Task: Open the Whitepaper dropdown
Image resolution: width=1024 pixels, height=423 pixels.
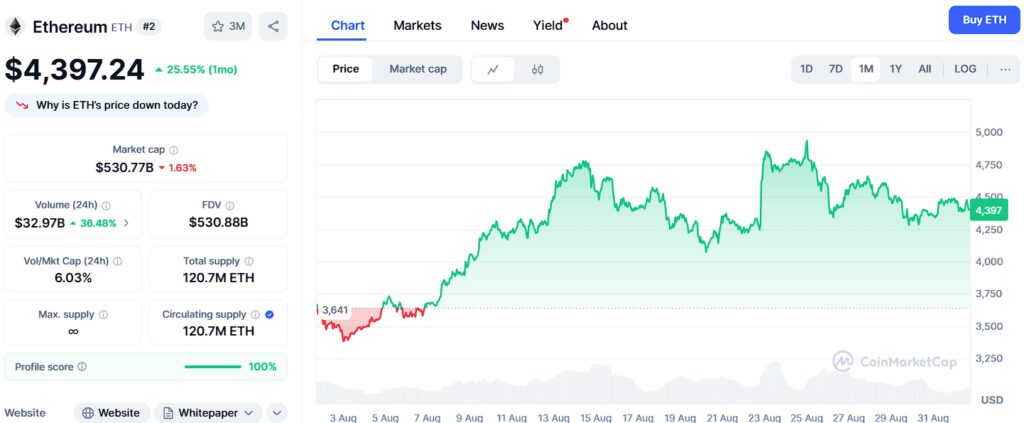Action: pyautogui.click(x=208, y=412)
